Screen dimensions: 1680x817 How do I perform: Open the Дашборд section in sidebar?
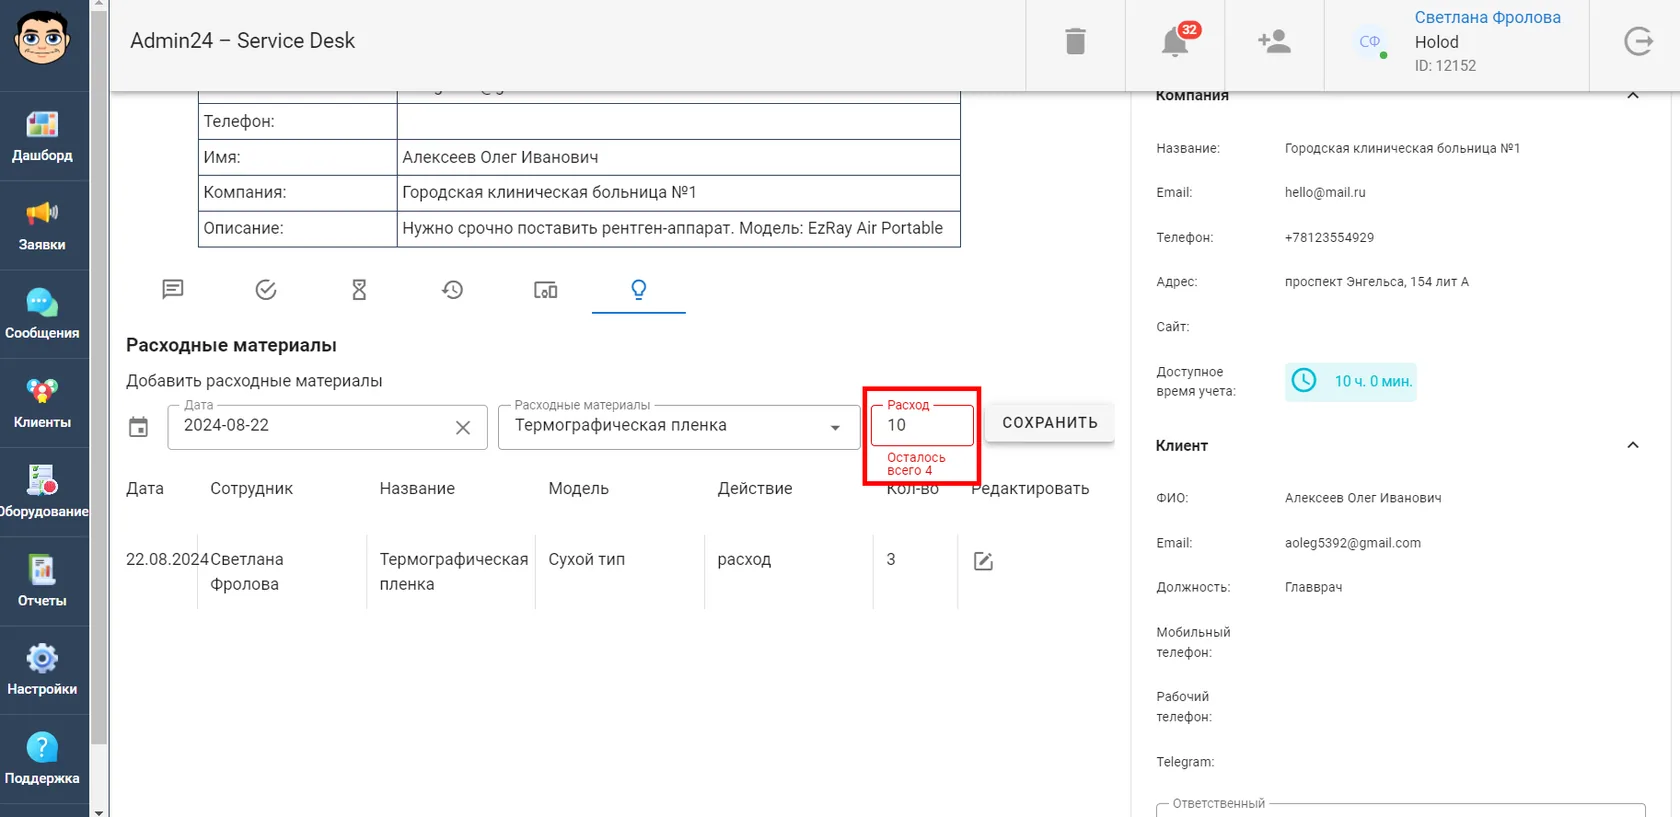click(42, 136)
